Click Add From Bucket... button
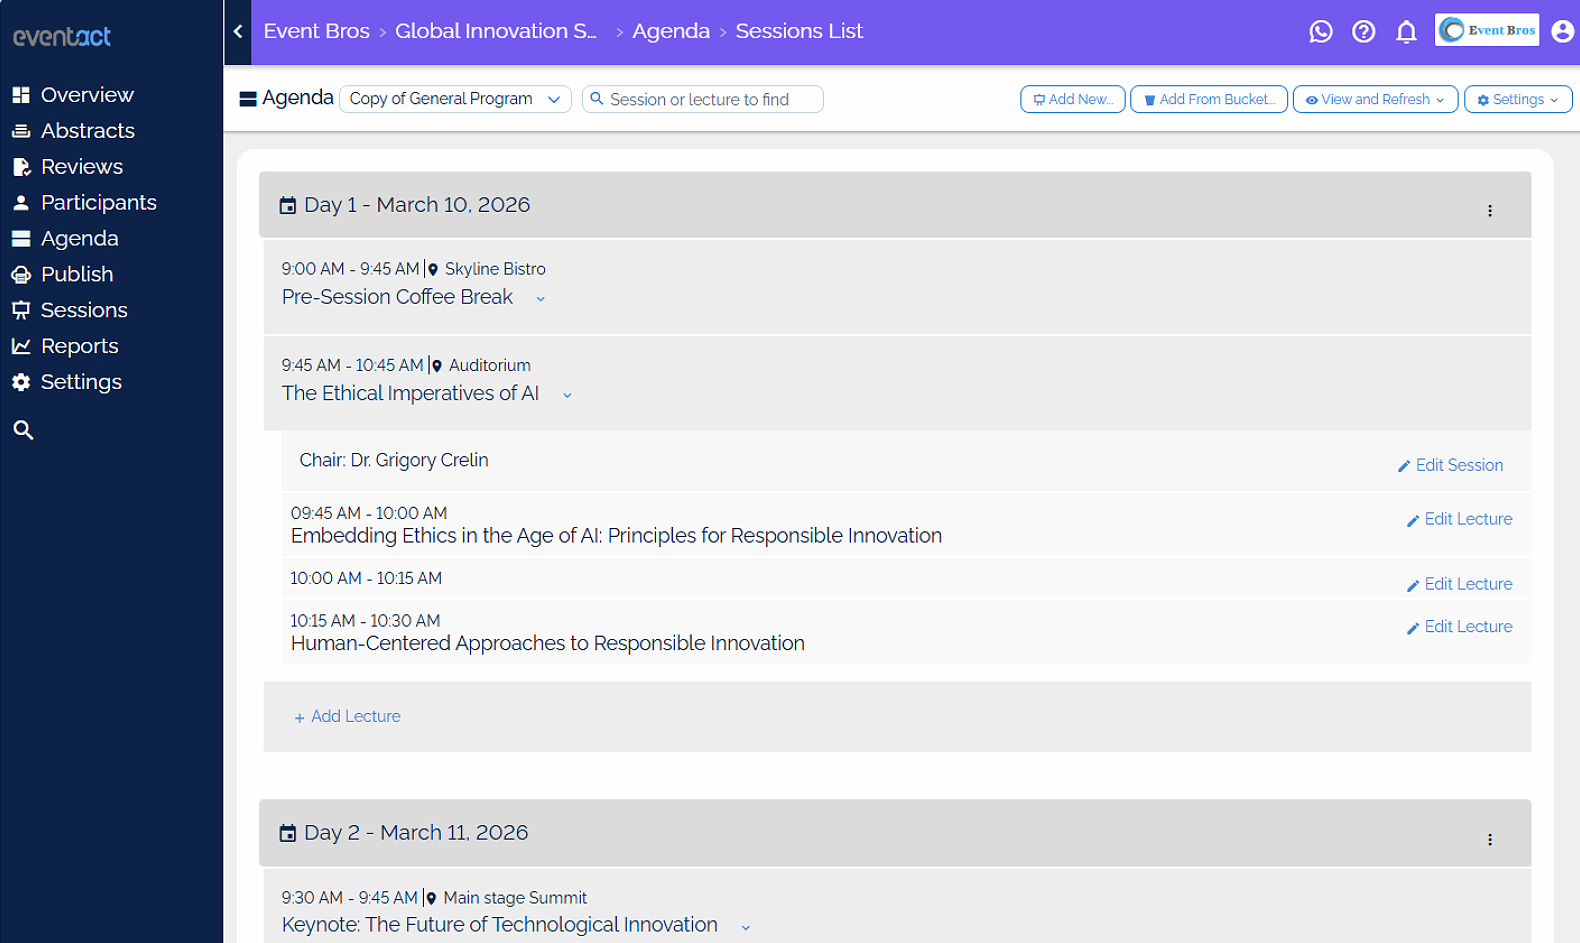Screen dimensions: 1580x943 click(1209, 99)
